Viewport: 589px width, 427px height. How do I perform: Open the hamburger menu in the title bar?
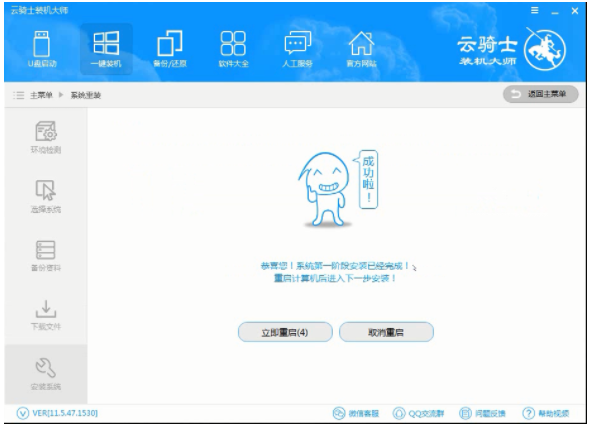[535, 11]
